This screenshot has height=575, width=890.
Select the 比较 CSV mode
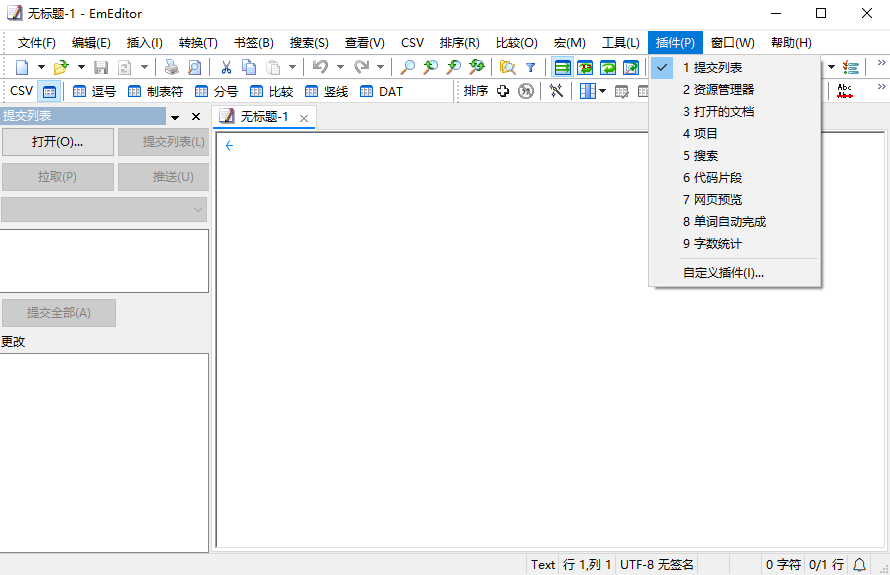pos(271,91)
